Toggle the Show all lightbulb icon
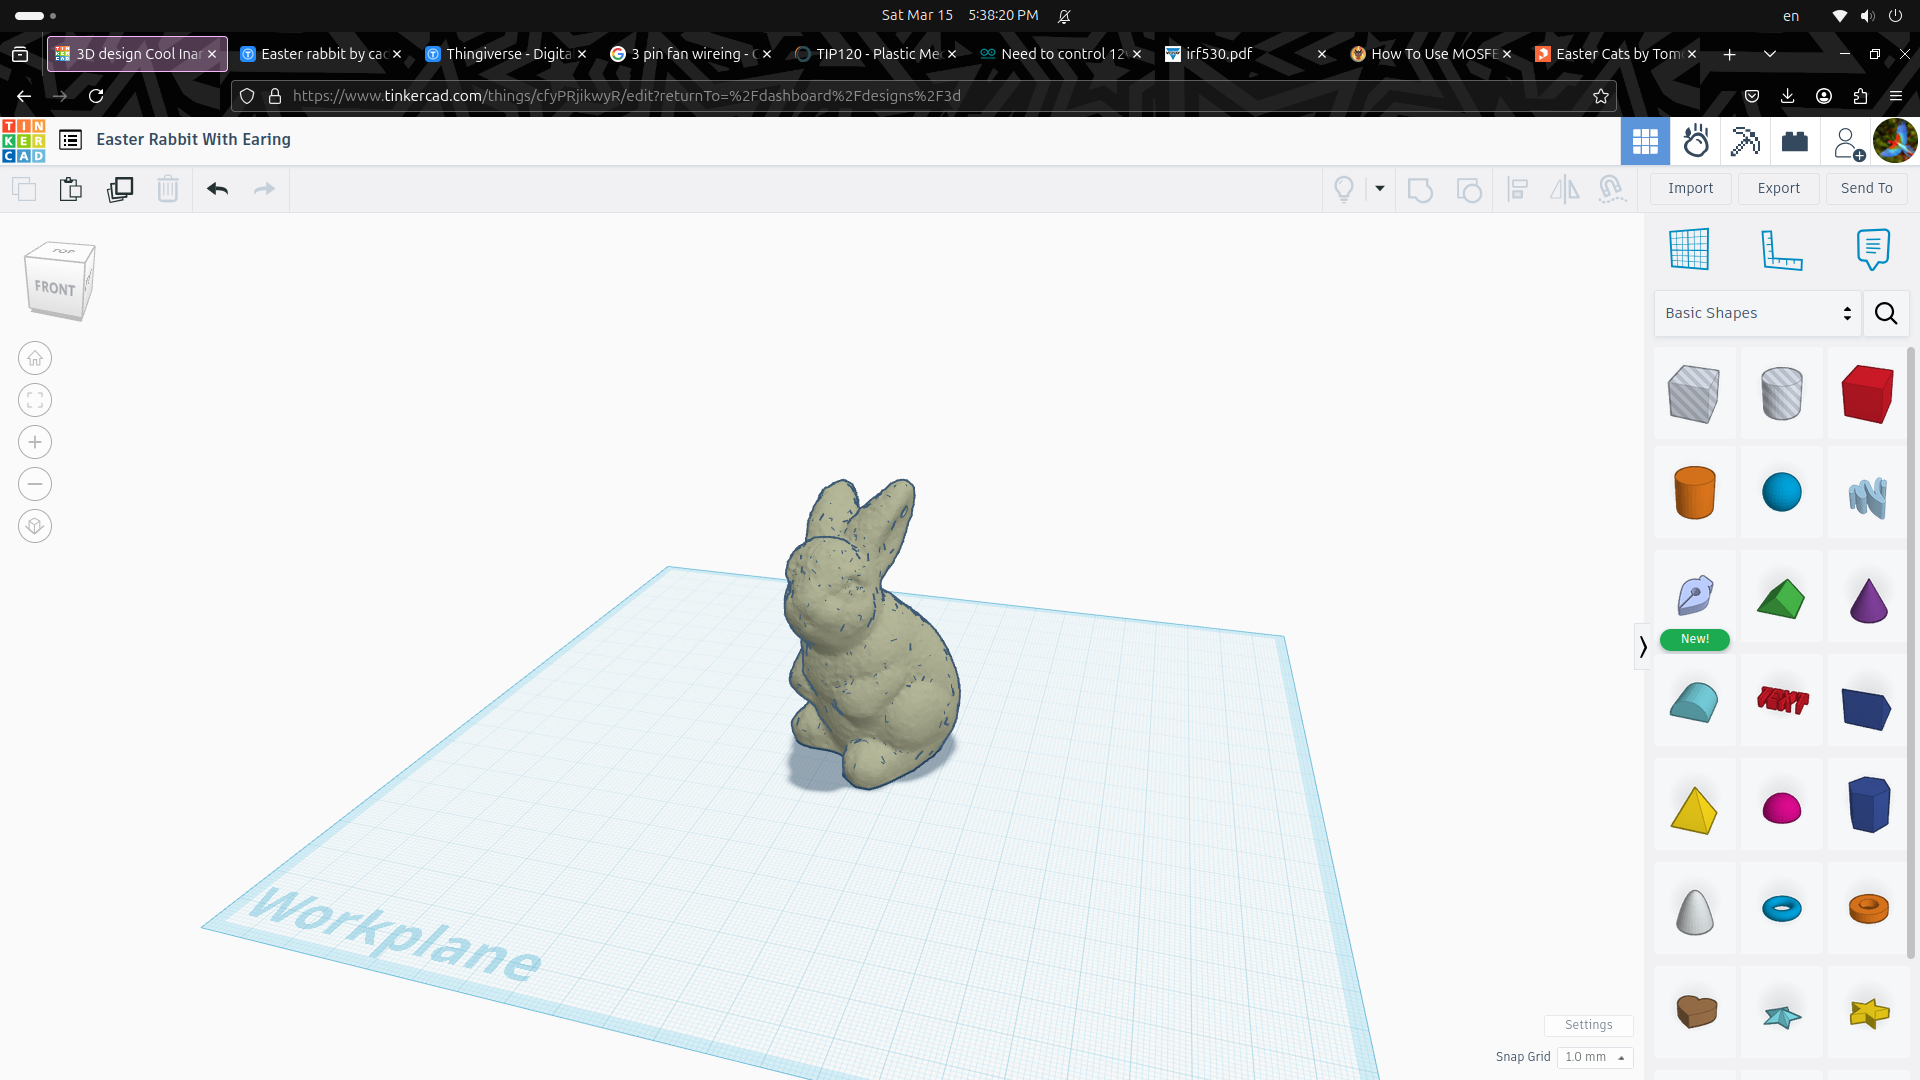 1344,189
